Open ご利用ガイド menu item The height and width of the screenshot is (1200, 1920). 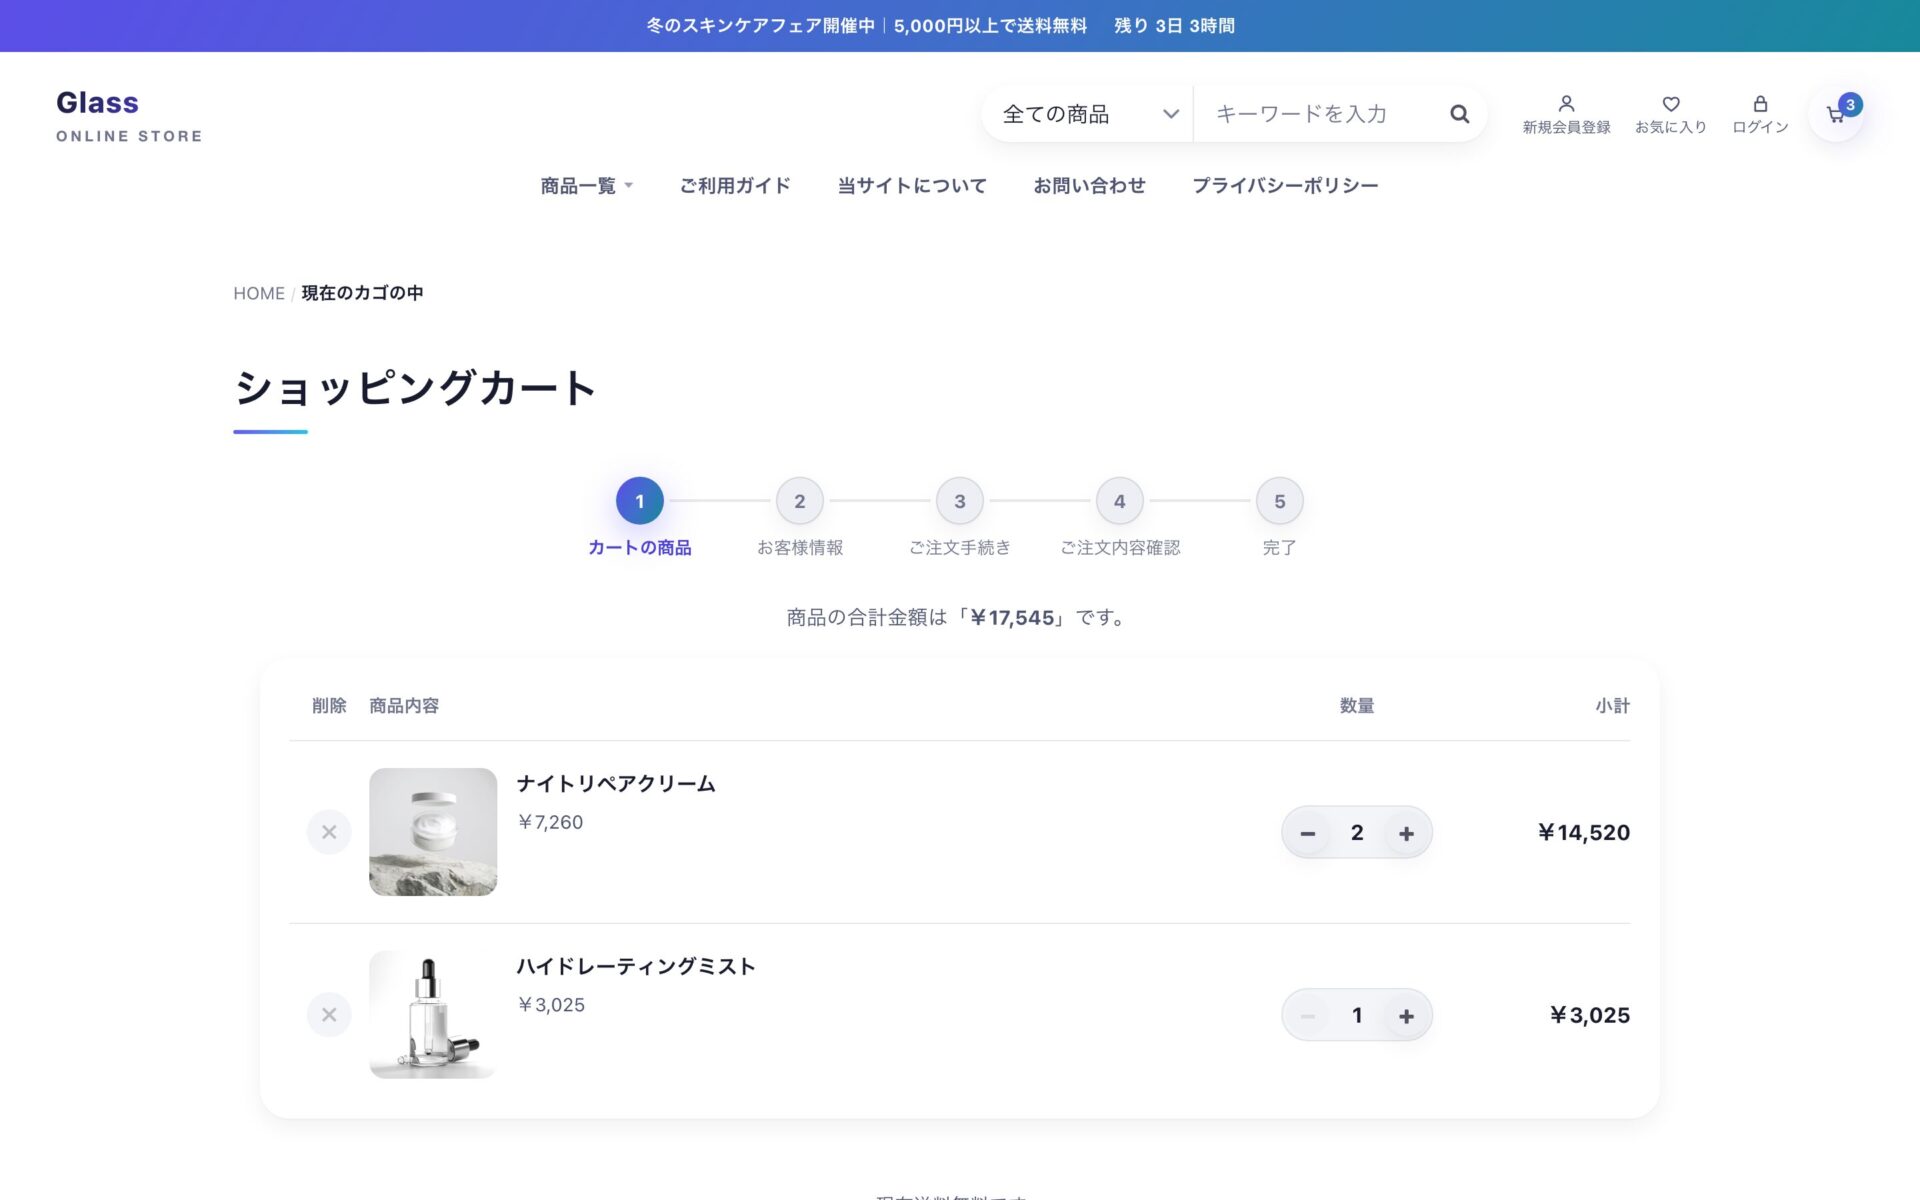735,185
